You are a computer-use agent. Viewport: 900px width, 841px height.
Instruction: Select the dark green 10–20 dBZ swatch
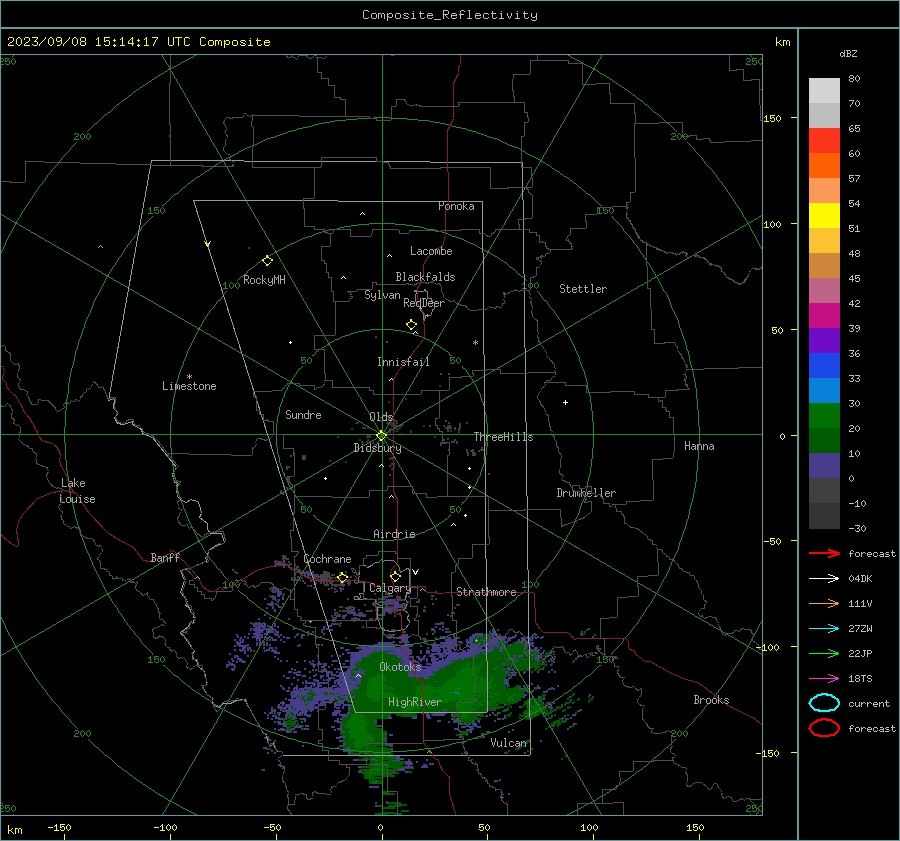(824, 440)
